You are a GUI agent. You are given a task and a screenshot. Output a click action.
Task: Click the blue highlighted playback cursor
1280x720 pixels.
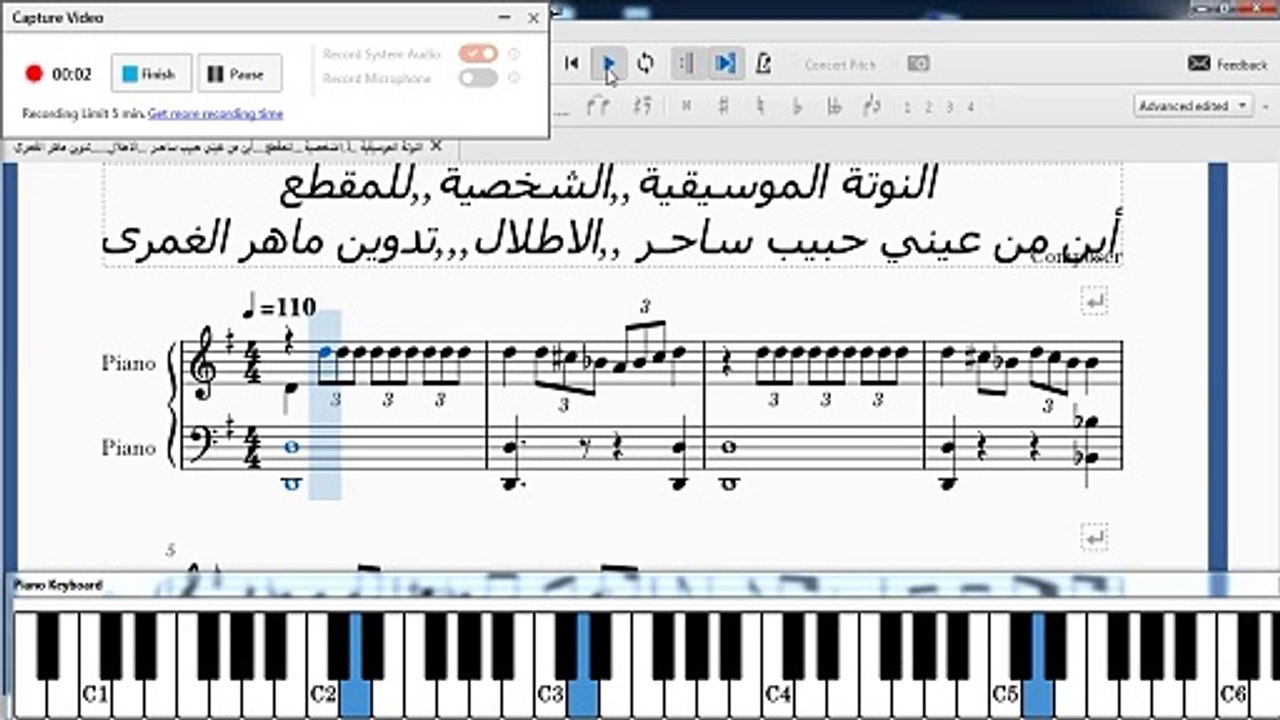point(325,404)
